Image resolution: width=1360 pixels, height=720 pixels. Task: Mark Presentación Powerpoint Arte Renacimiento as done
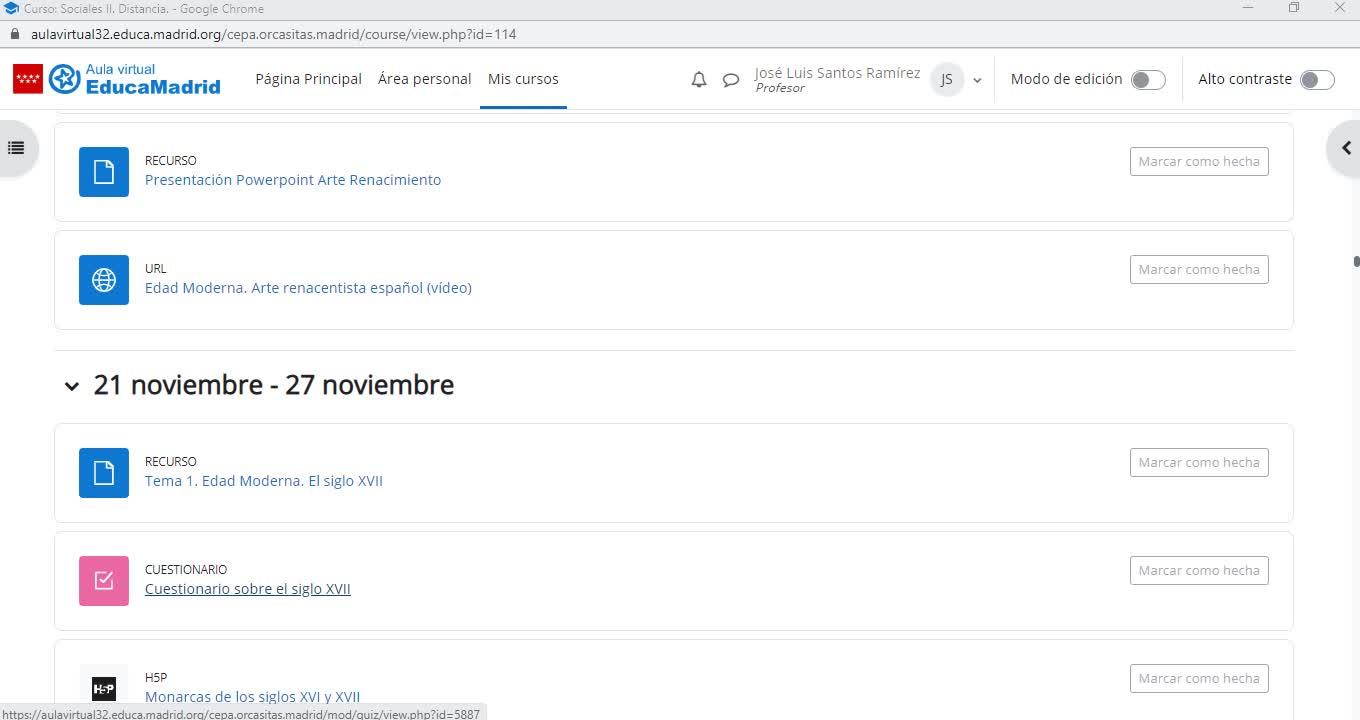(1199, 161)
